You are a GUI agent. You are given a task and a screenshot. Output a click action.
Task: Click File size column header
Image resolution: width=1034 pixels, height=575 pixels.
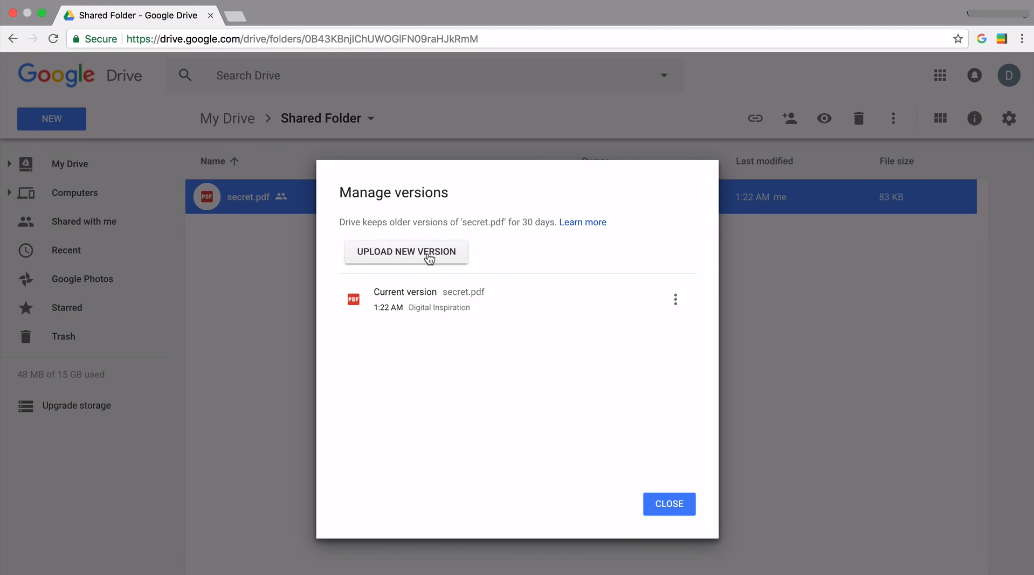[x=896, y=161]
